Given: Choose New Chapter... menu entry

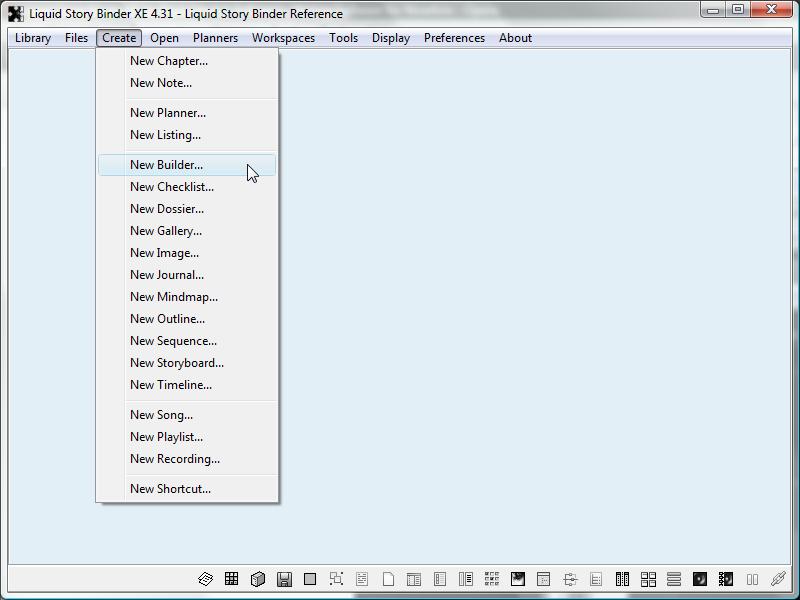Looking at the screenshot, I should (169, 61).
